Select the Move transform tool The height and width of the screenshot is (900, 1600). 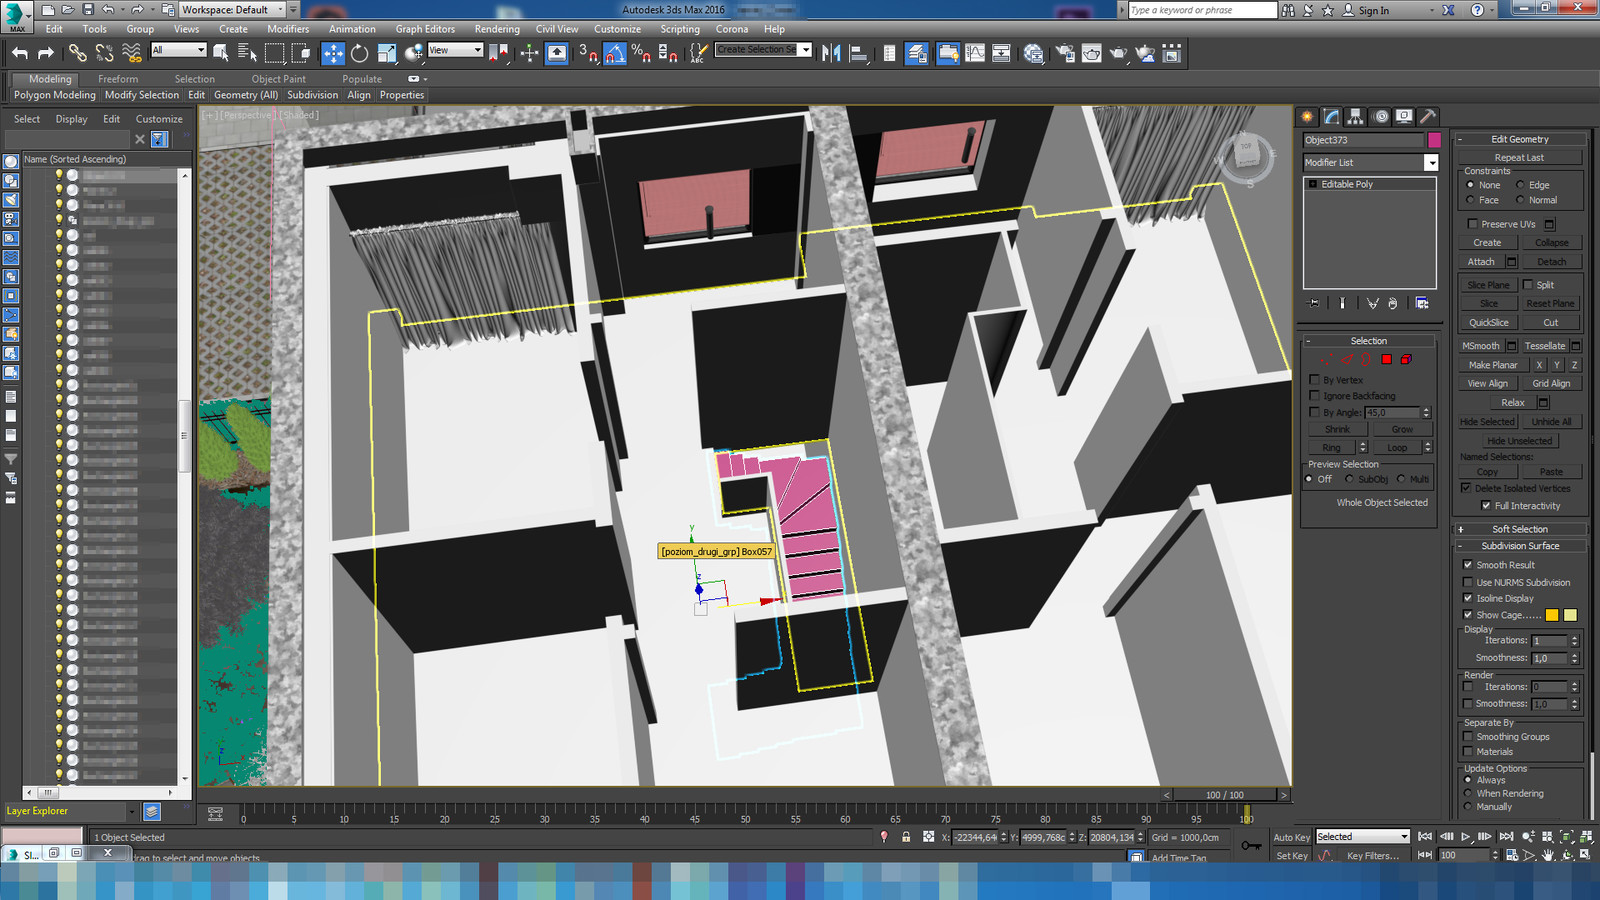point(333,53)
